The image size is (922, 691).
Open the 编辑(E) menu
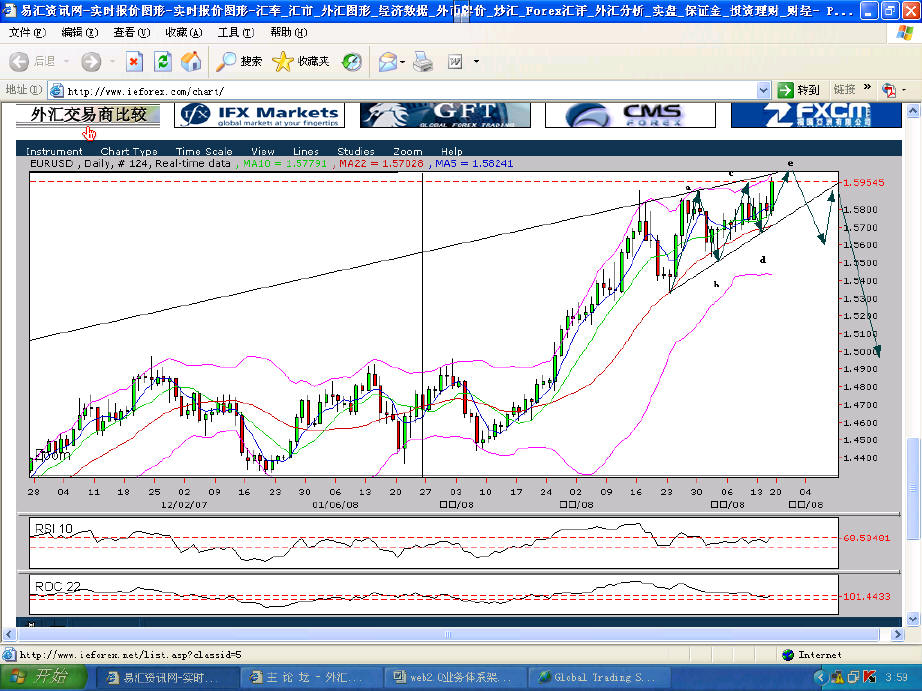coord(79,32)
